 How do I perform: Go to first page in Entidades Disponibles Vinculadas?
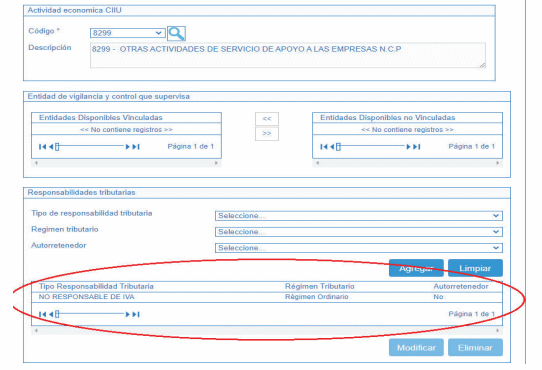(43, 147)
